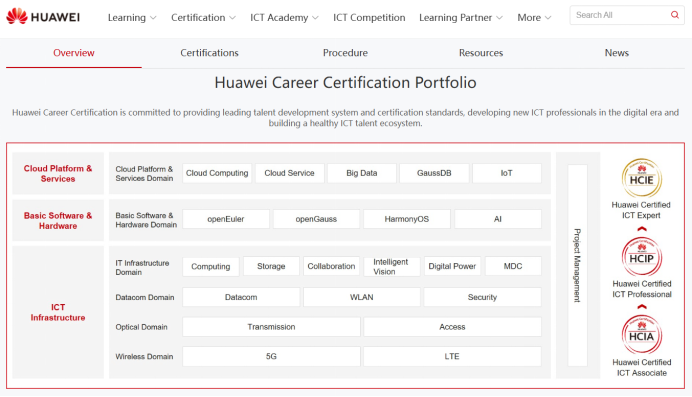Click Huawei Certified ICT Associate label
Image resolution: width=692 pixels, height=397 pixels.
pyautogui.click(x=642, y=367)
